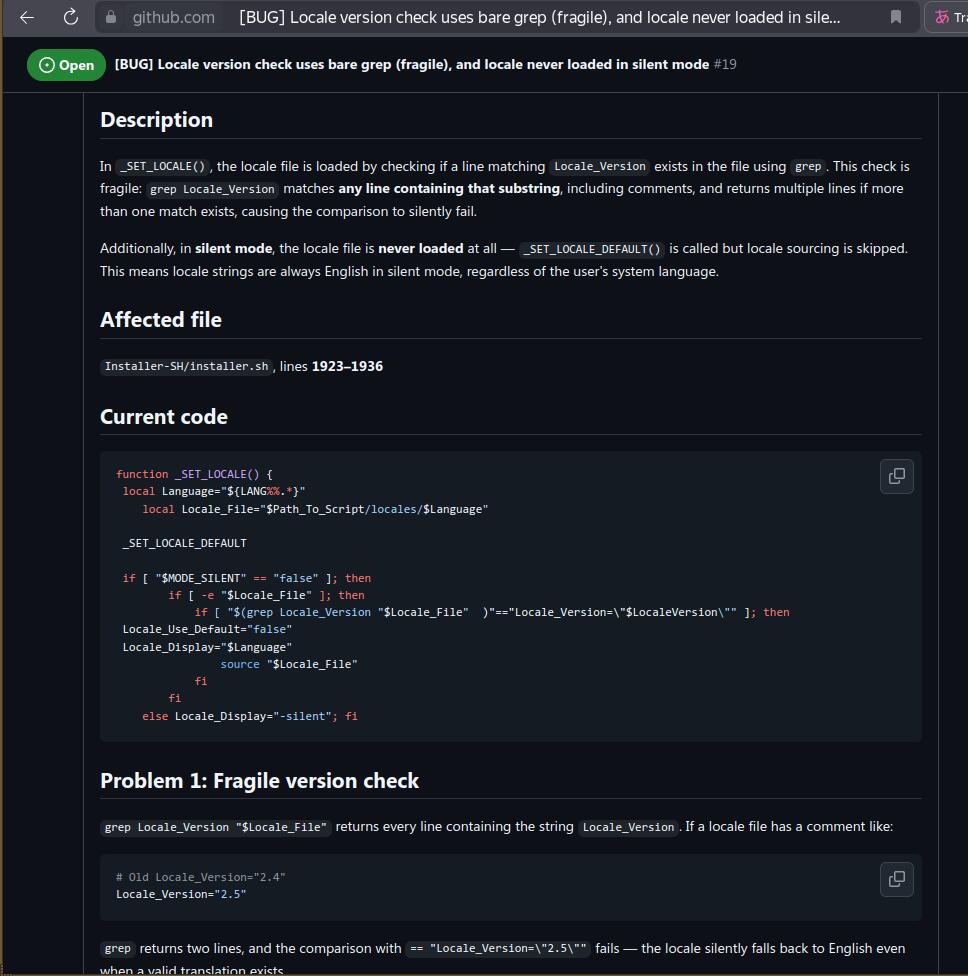Screen dimensions: 968x976
Task: Reload the page with the refresh icon
Action: [71, 17]
